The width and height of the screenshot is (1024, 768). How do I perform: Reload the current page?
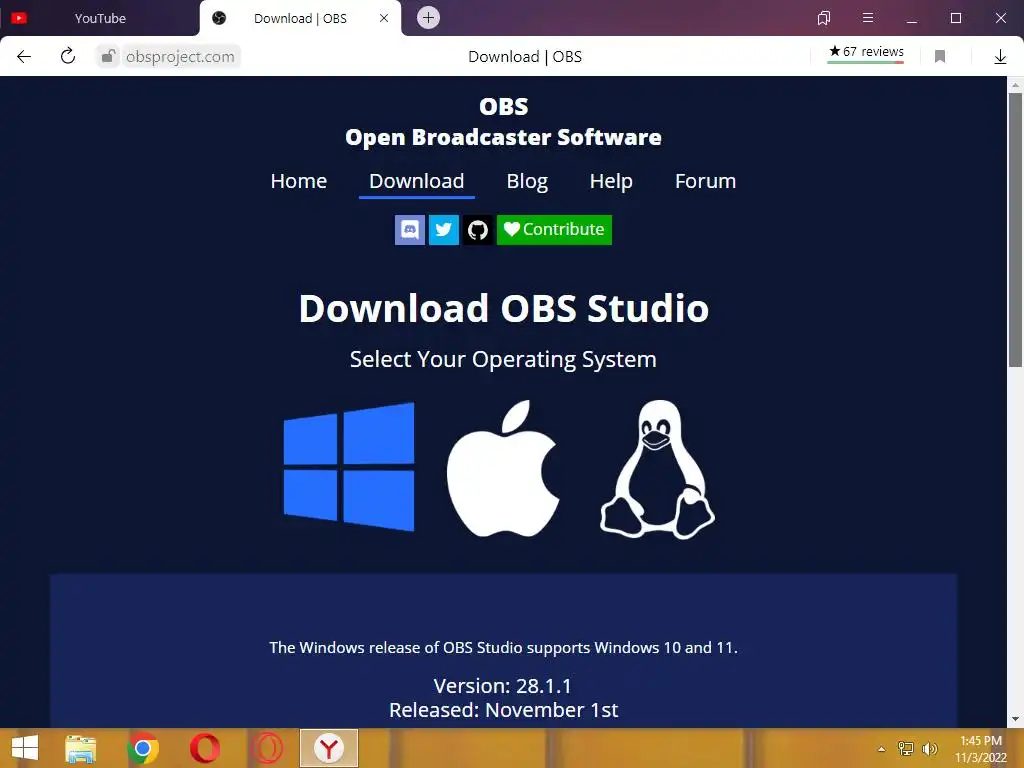point(68,56)
